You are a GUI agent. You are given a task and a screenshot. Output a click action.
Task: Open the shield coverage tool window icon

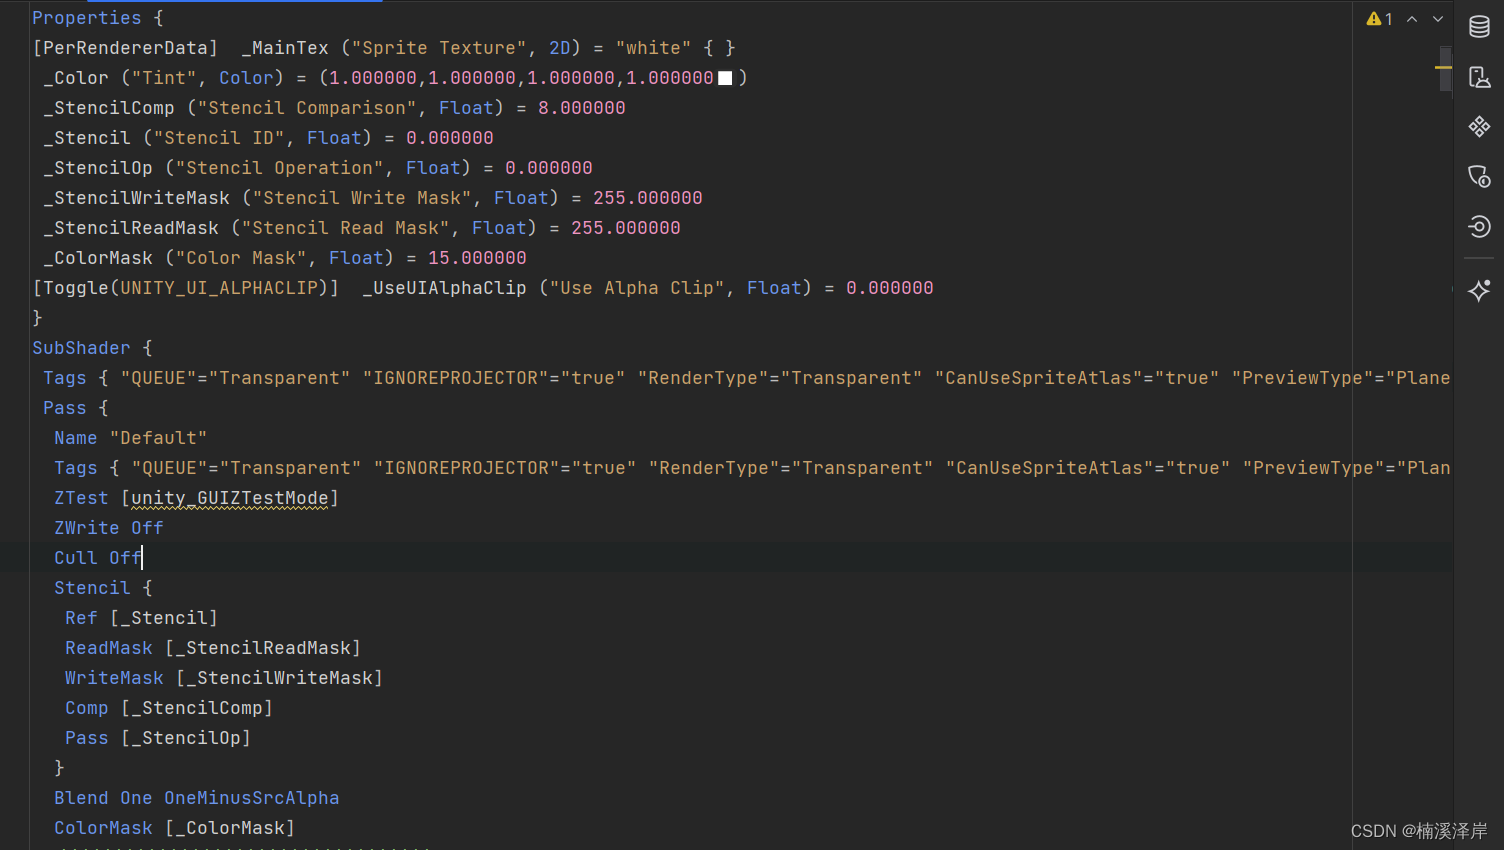coord(1479,177)
